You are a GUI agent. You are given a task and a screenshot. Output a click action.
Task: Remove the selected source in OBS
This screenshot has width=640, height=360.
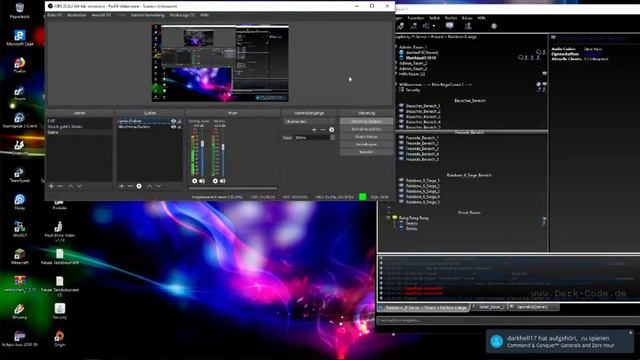(x=130, y=186)
